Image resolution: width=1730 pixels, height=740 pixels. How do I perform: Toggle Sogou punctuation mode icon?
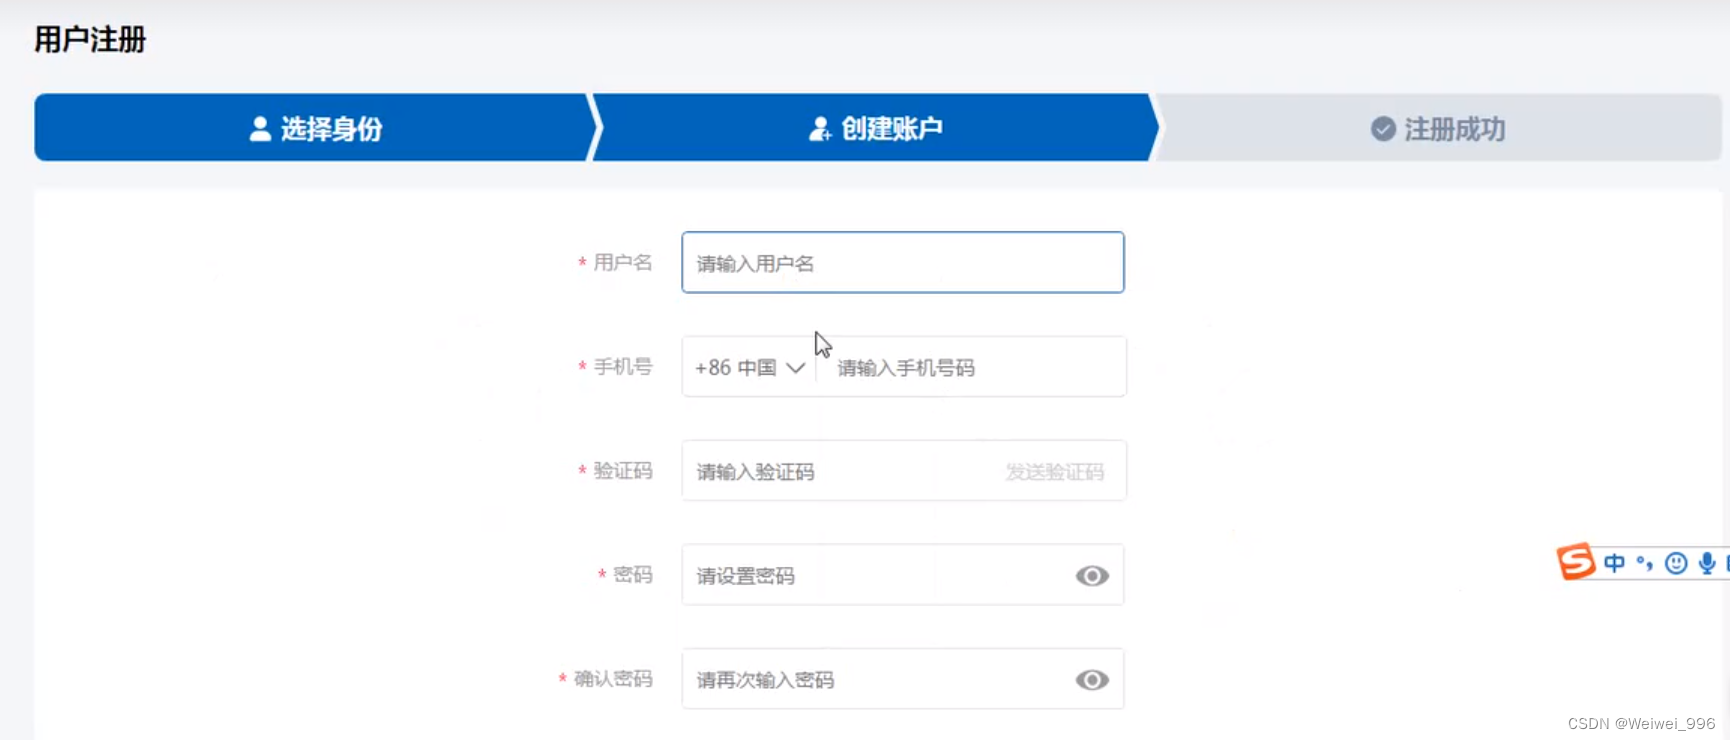1645,564
